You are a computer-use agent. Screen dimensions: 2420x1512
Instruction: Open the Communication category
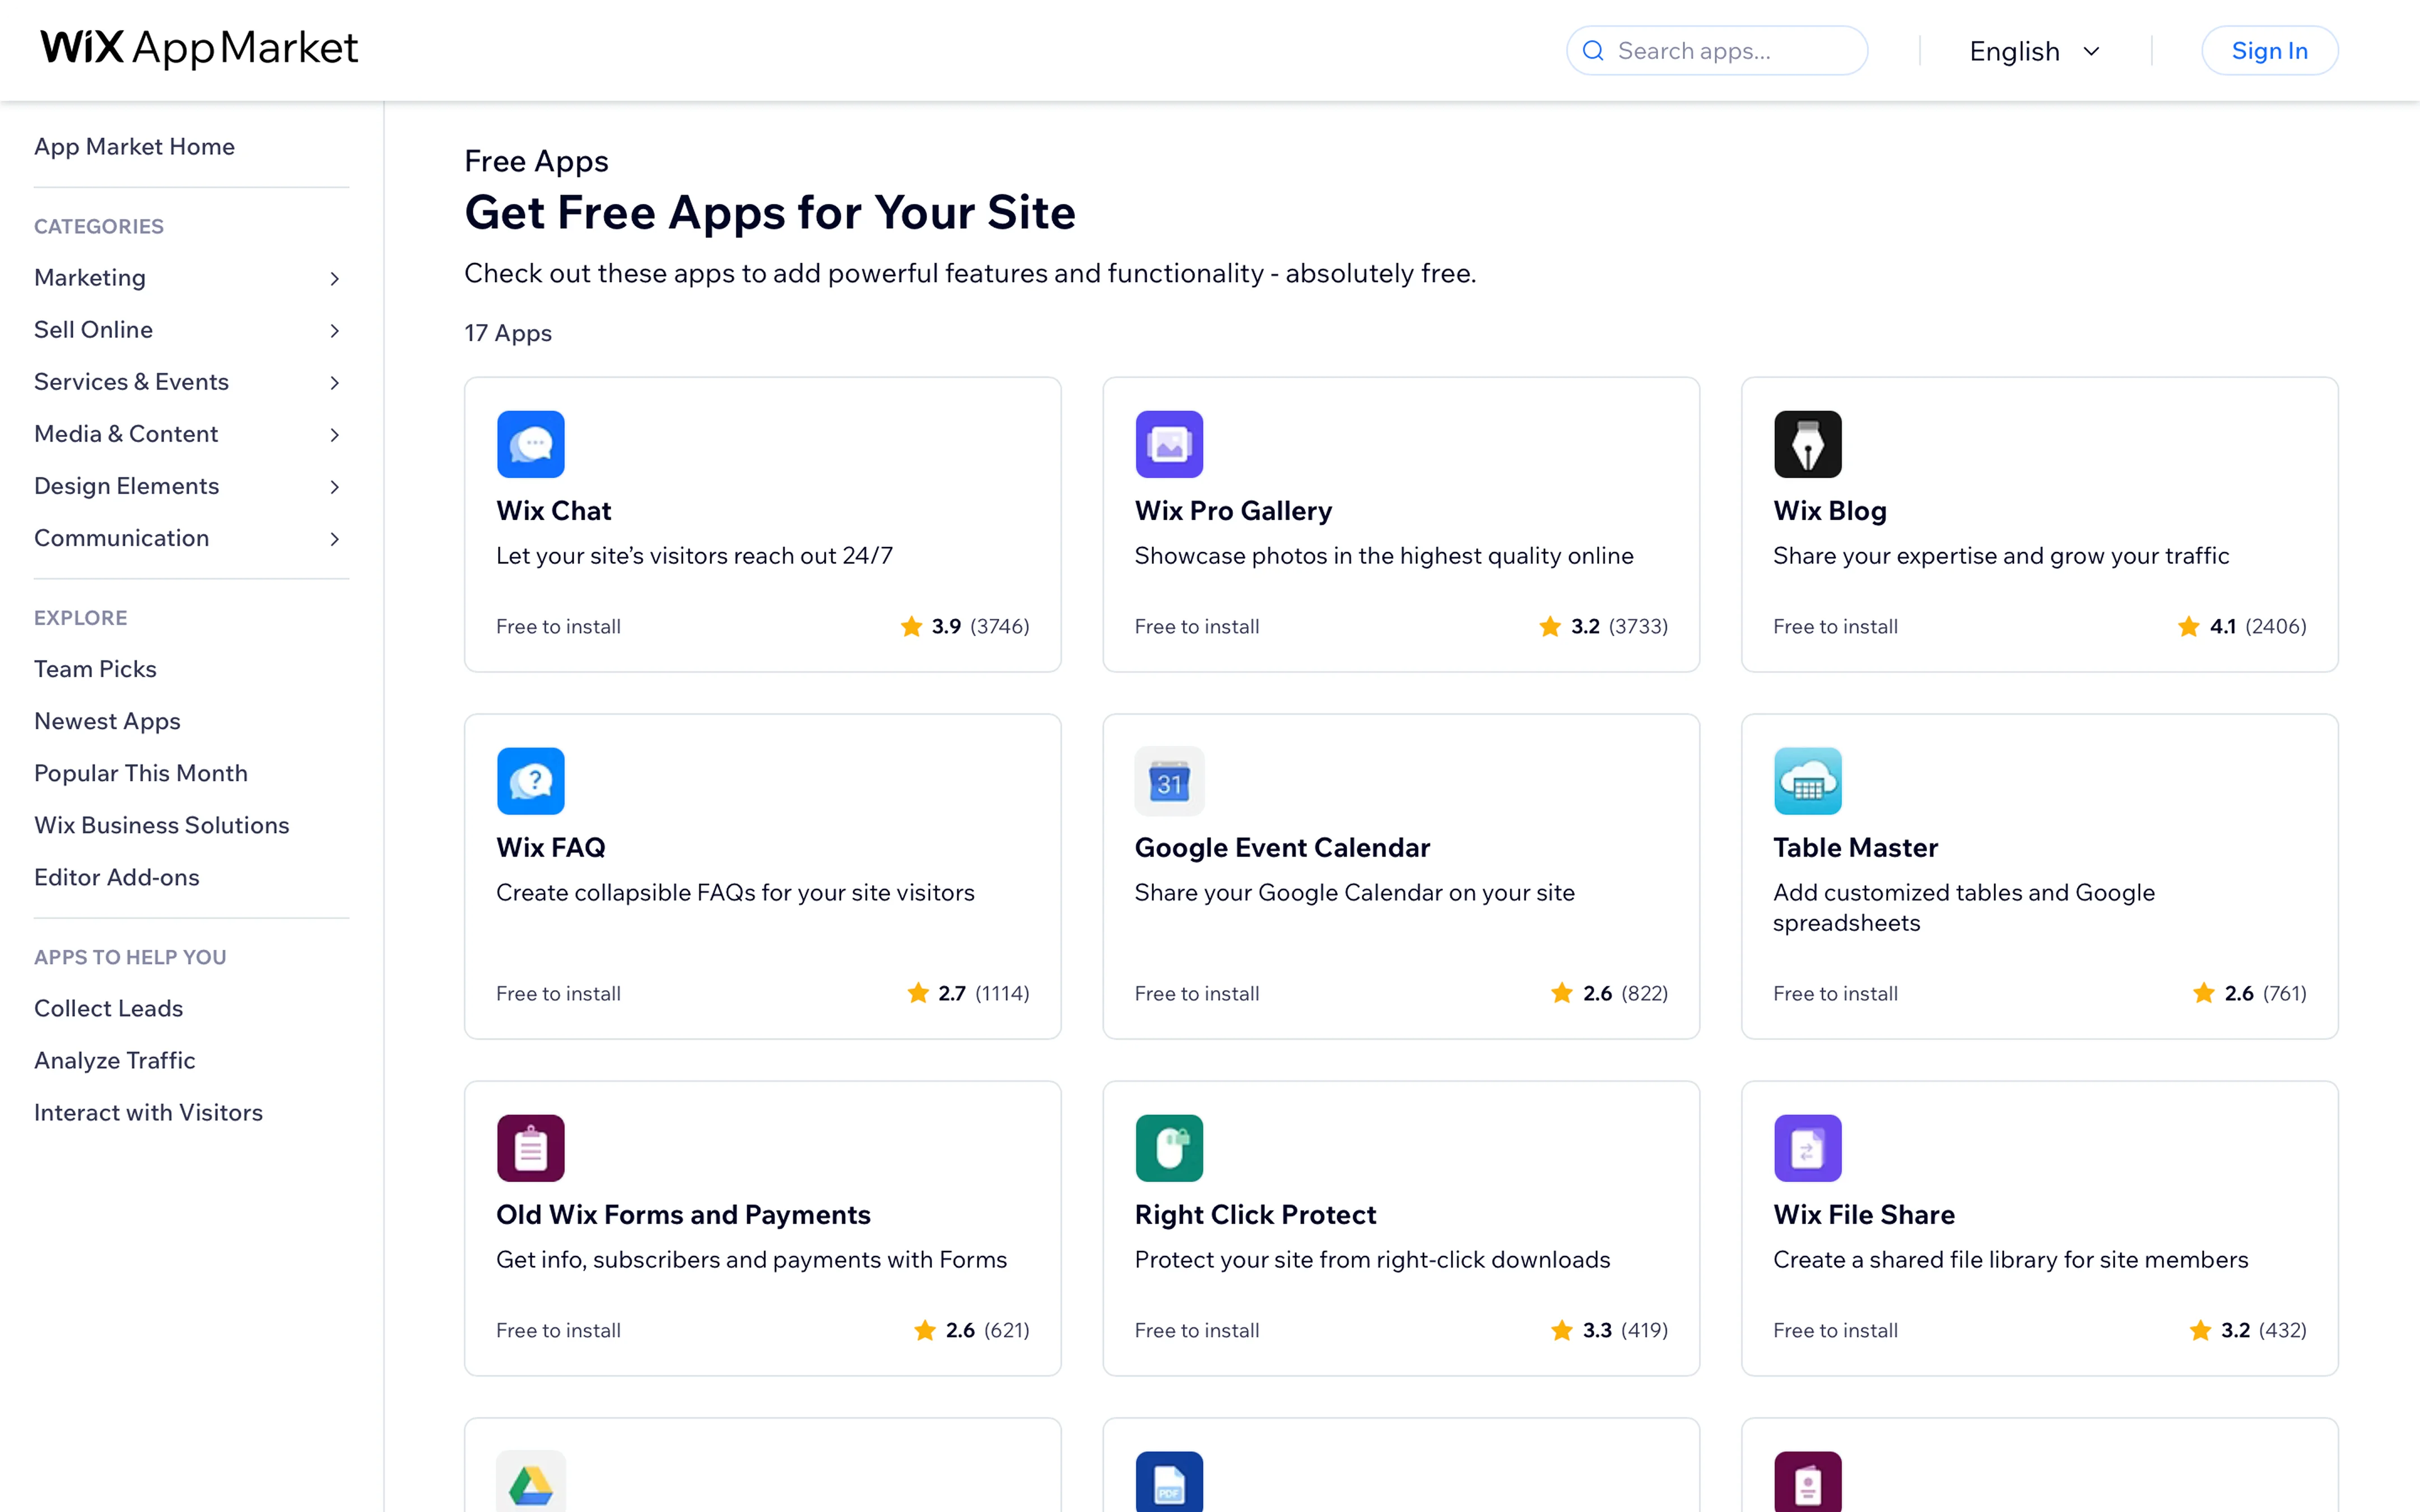point(121,537)
